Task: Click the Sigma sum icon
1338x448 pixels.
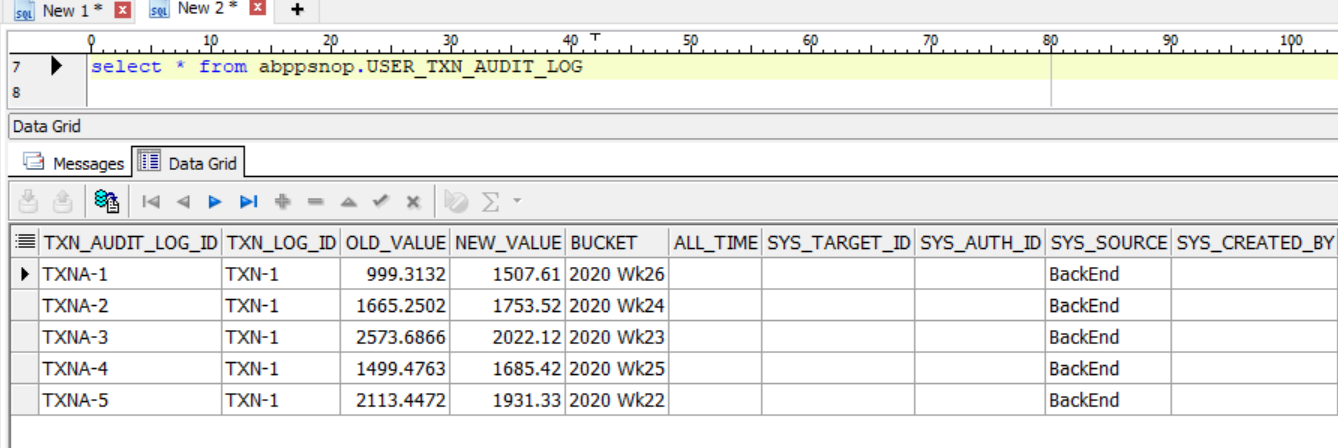Action: (x=490, y=202)
